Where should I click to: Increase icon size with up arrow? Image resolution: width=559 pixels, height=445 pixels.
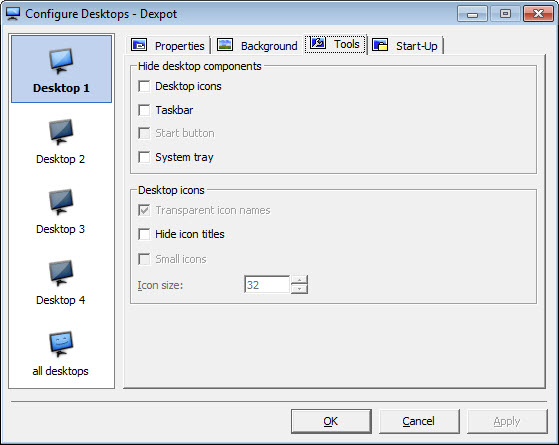[x=299, y=280]
